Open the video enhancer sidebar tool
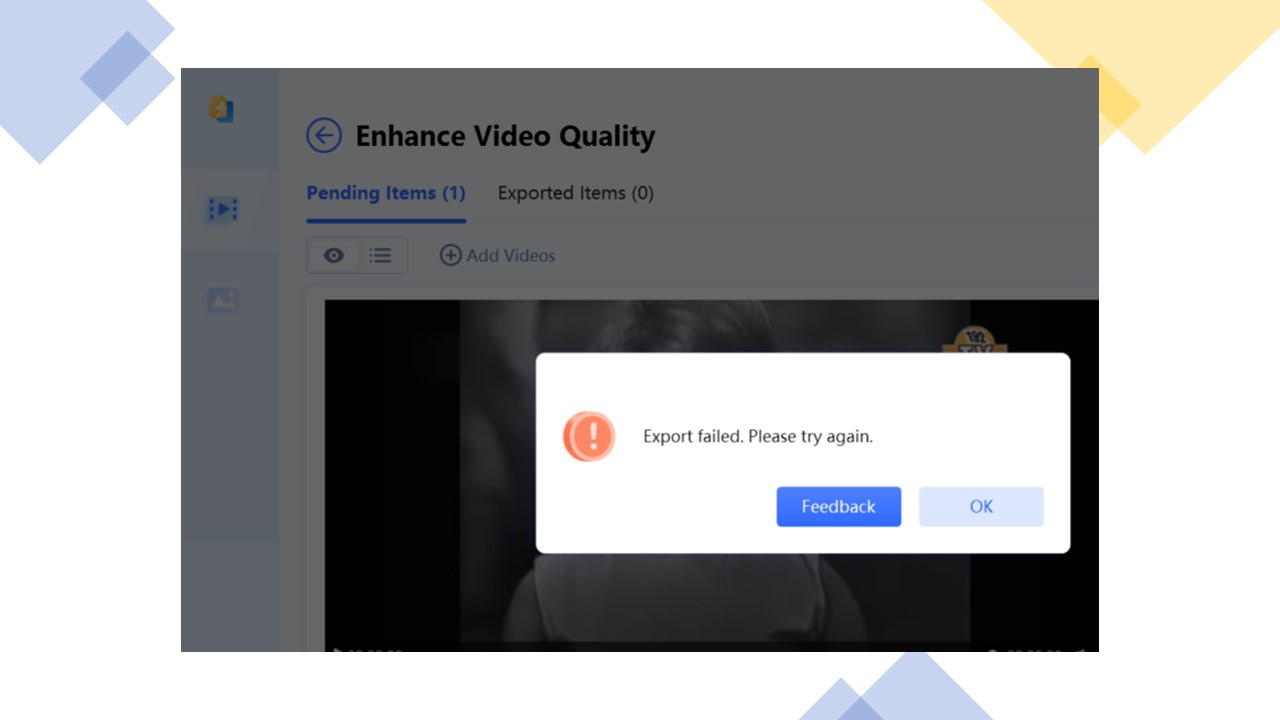 pos(222,209)
